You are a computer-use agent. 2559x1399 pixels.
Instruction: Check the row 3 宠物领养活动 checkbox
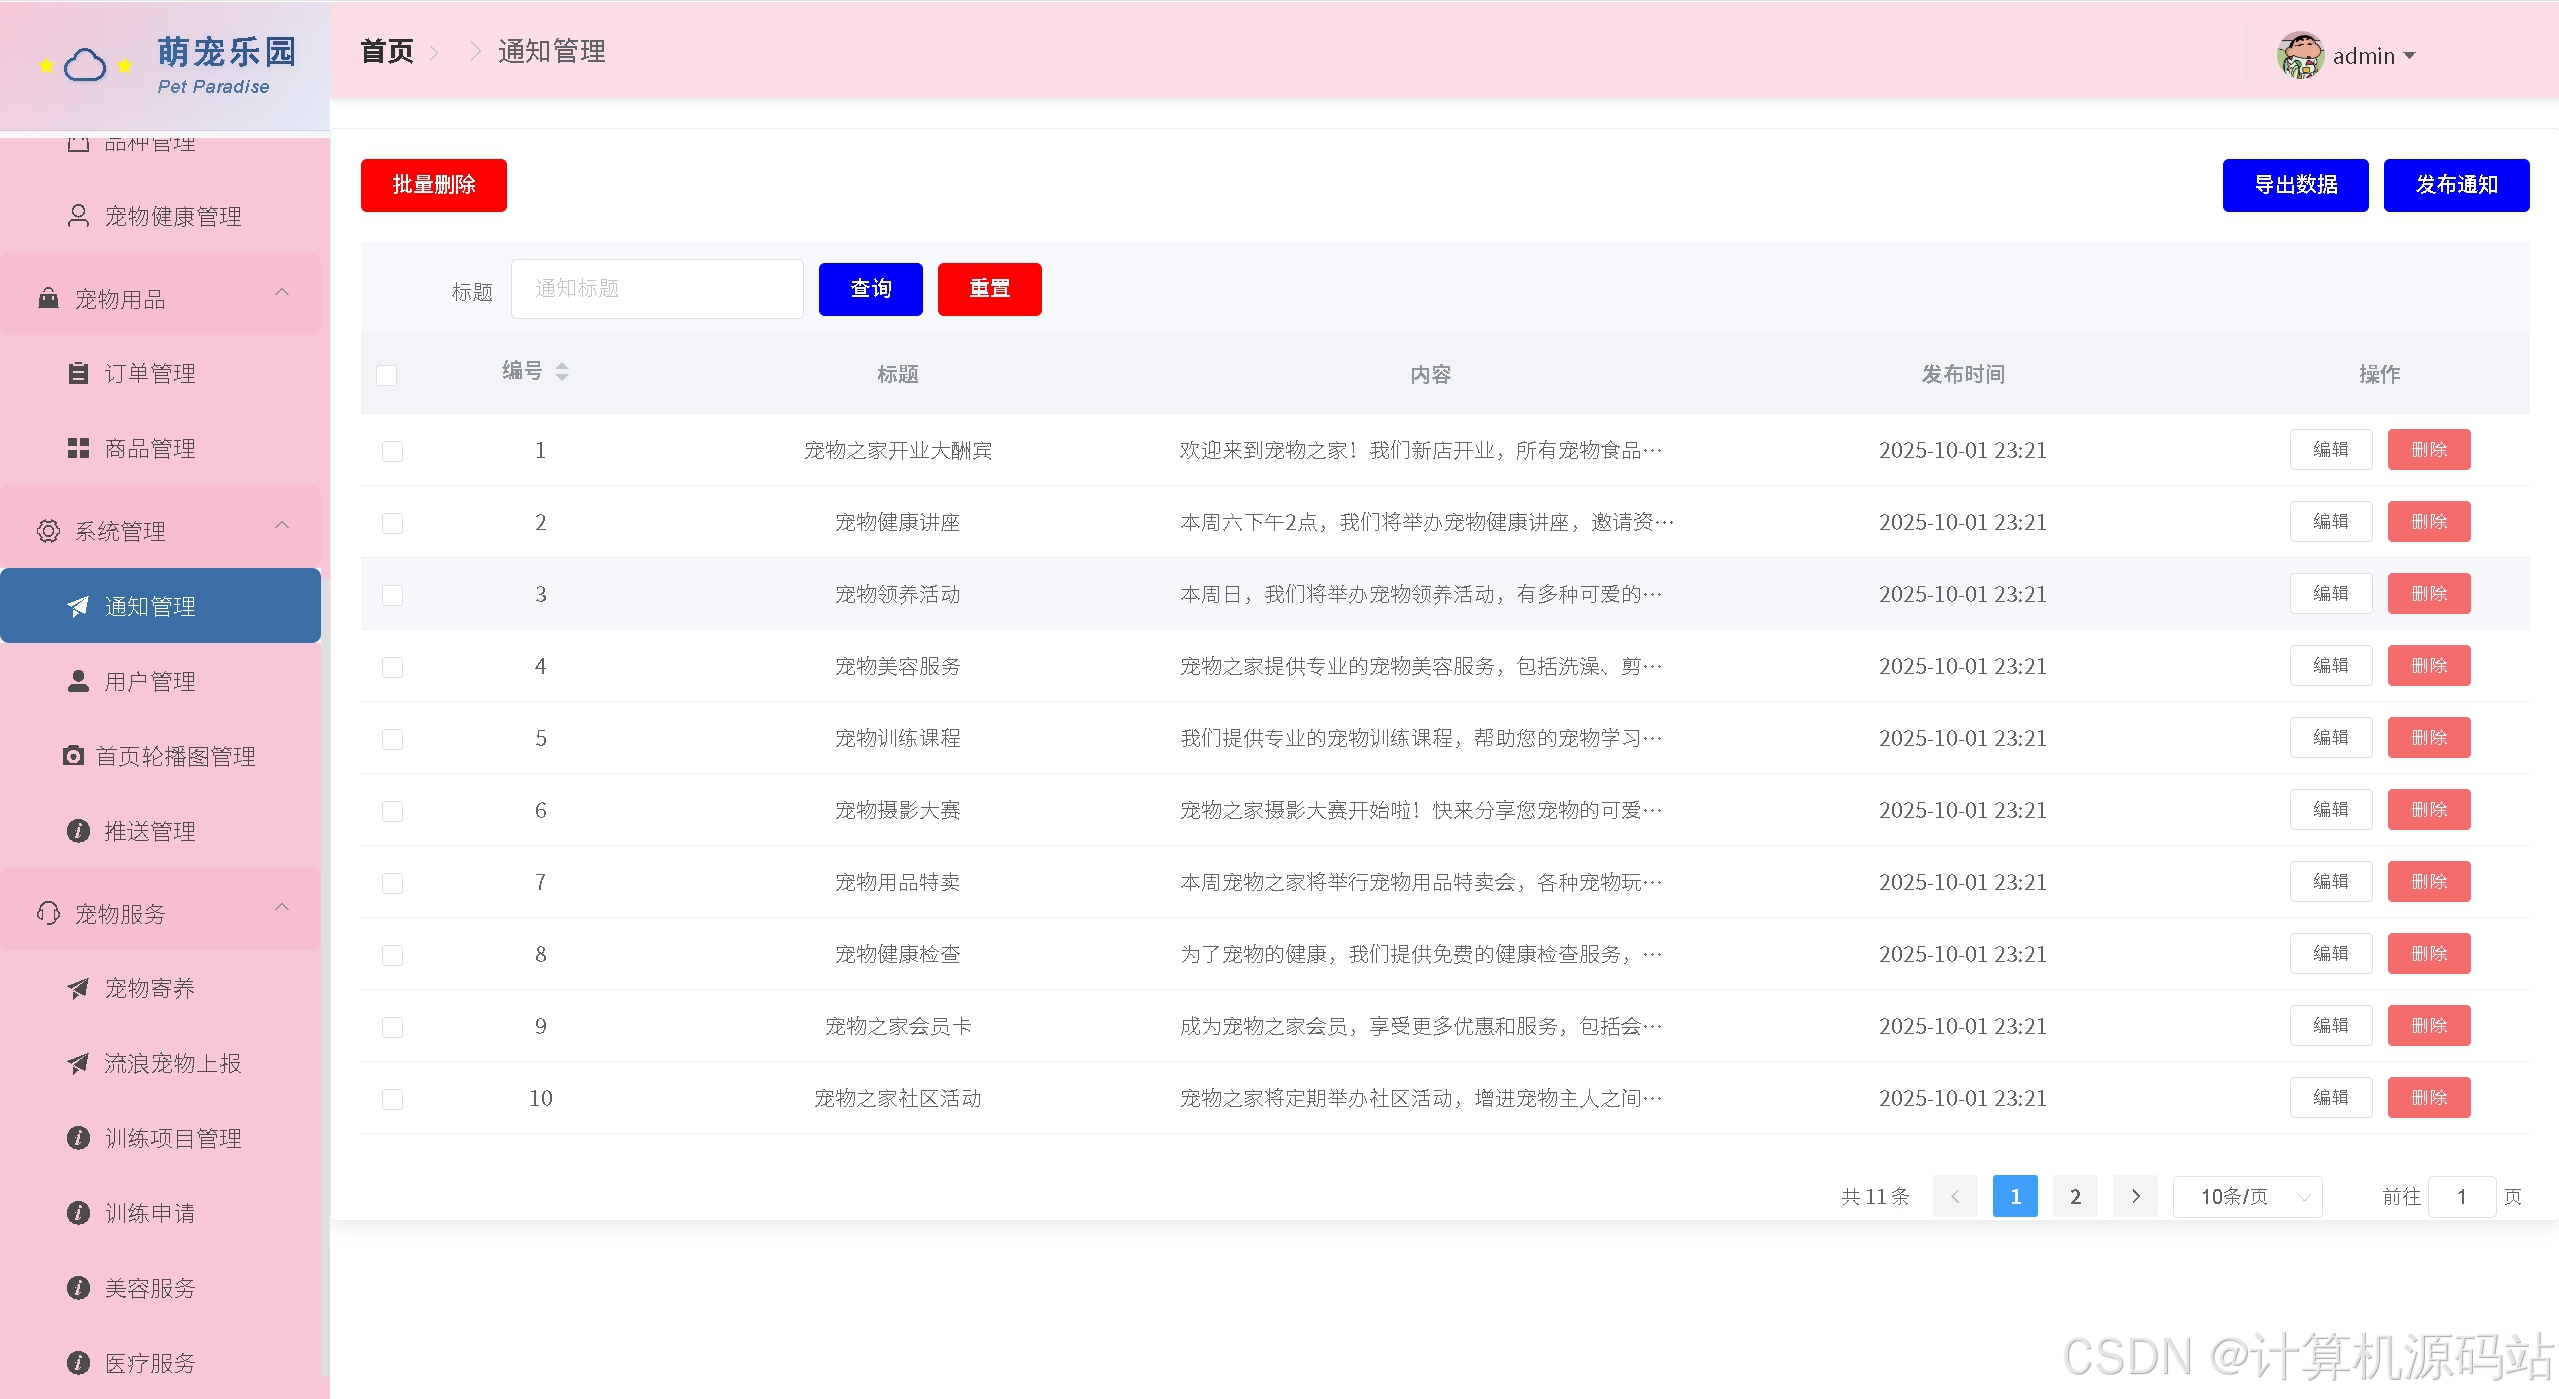pos(393,595)
